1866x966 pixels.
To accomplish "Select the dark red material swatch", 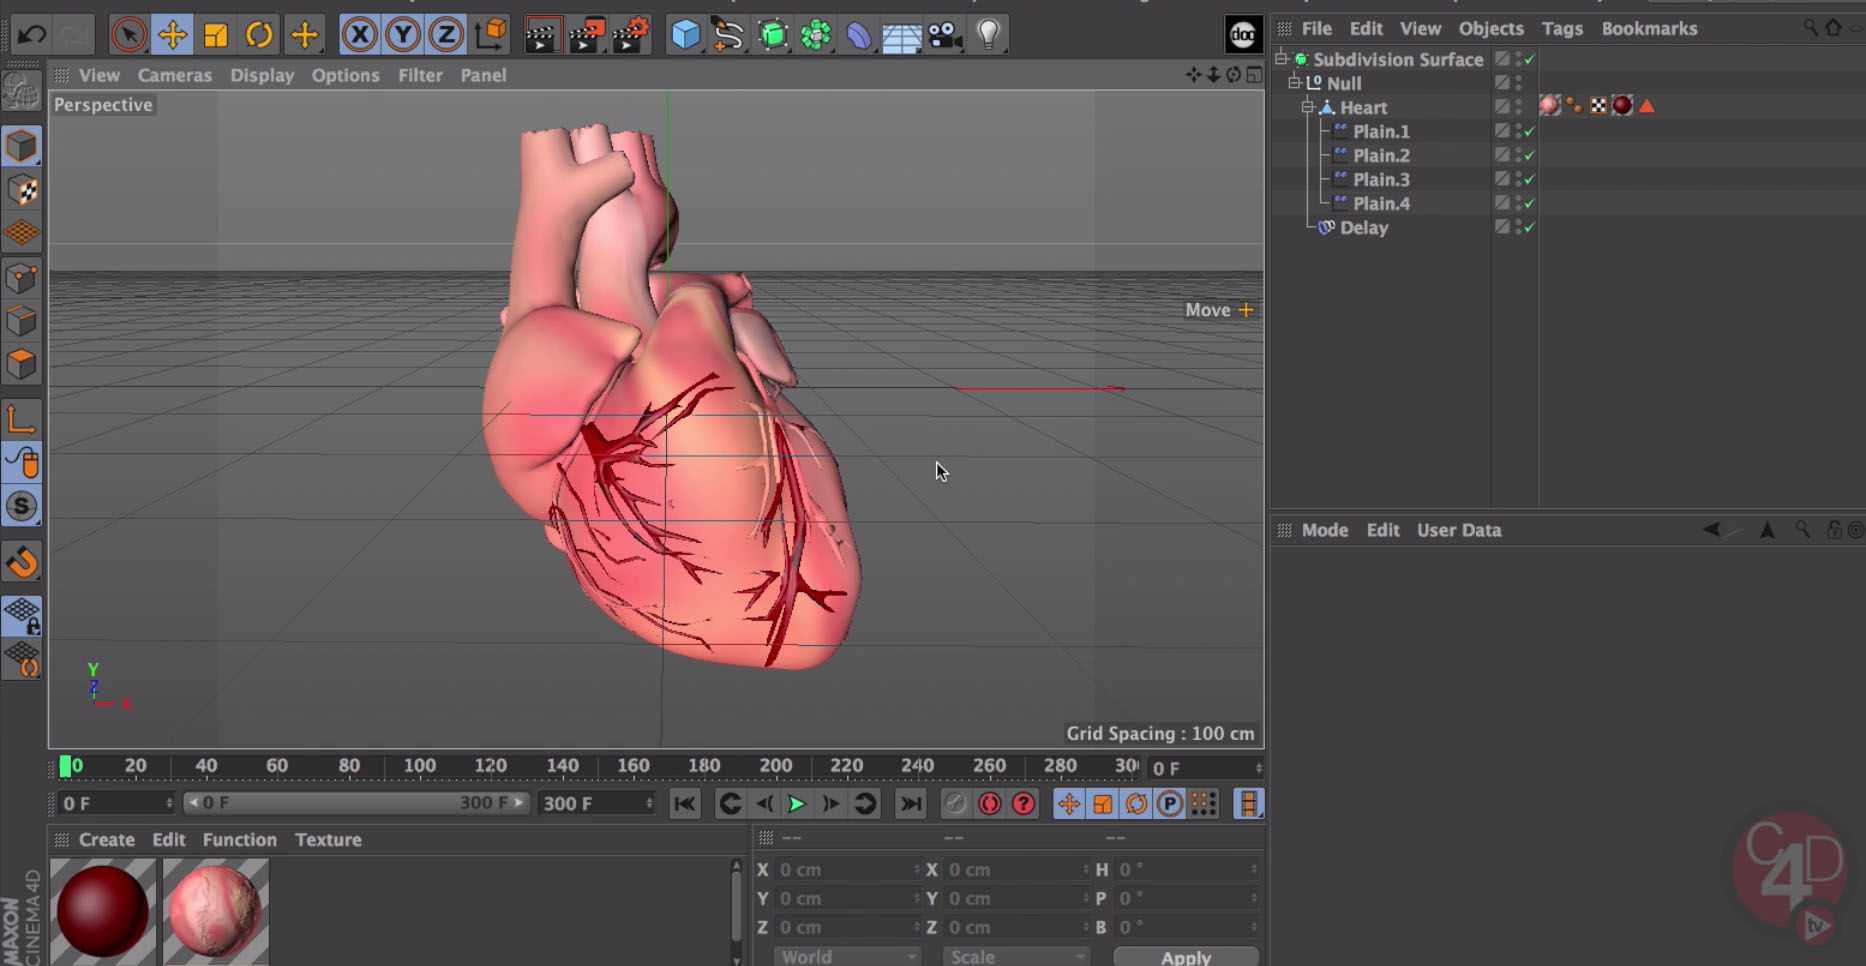I will coord(102,910).
